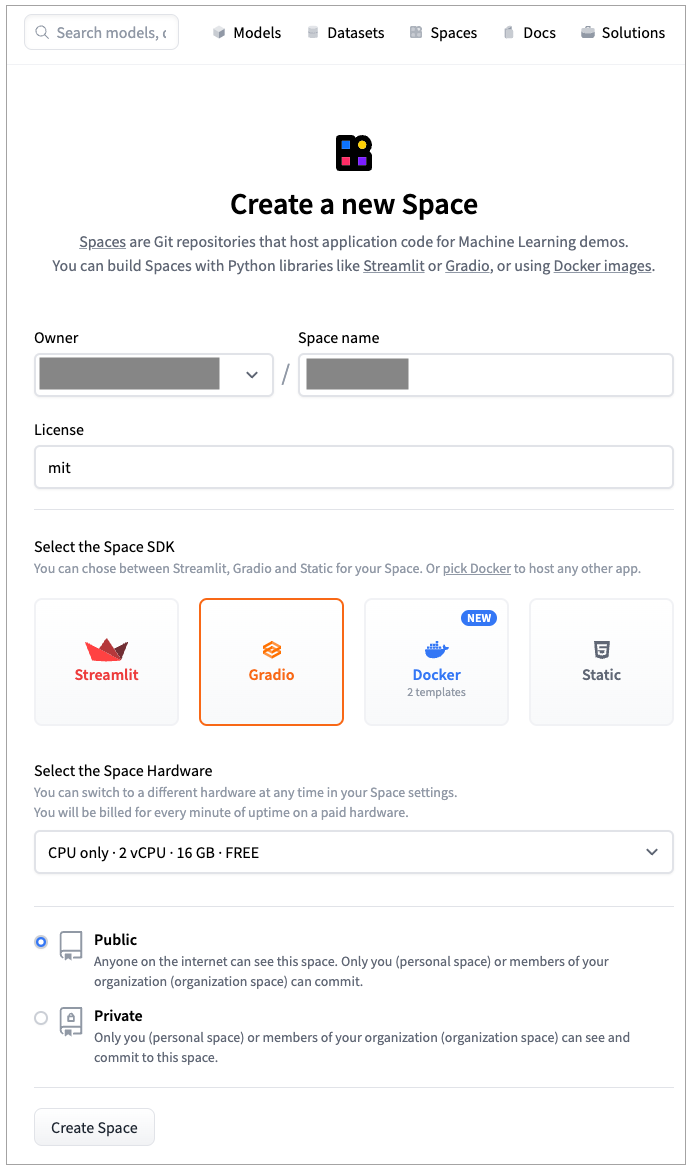Open the Owner dropdown

pyautogui.click(x=153, y=375)
